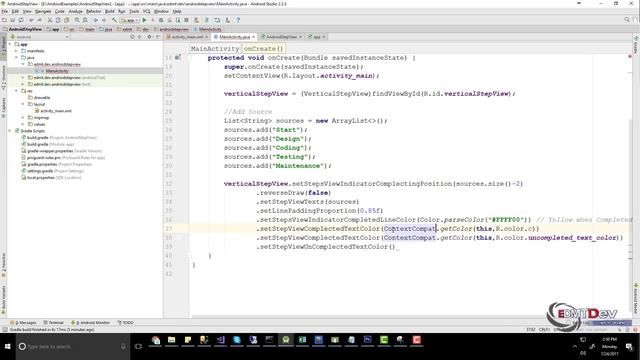
Task: Click the error stripe indicator at top right
Action: click(x=630, y=56)
